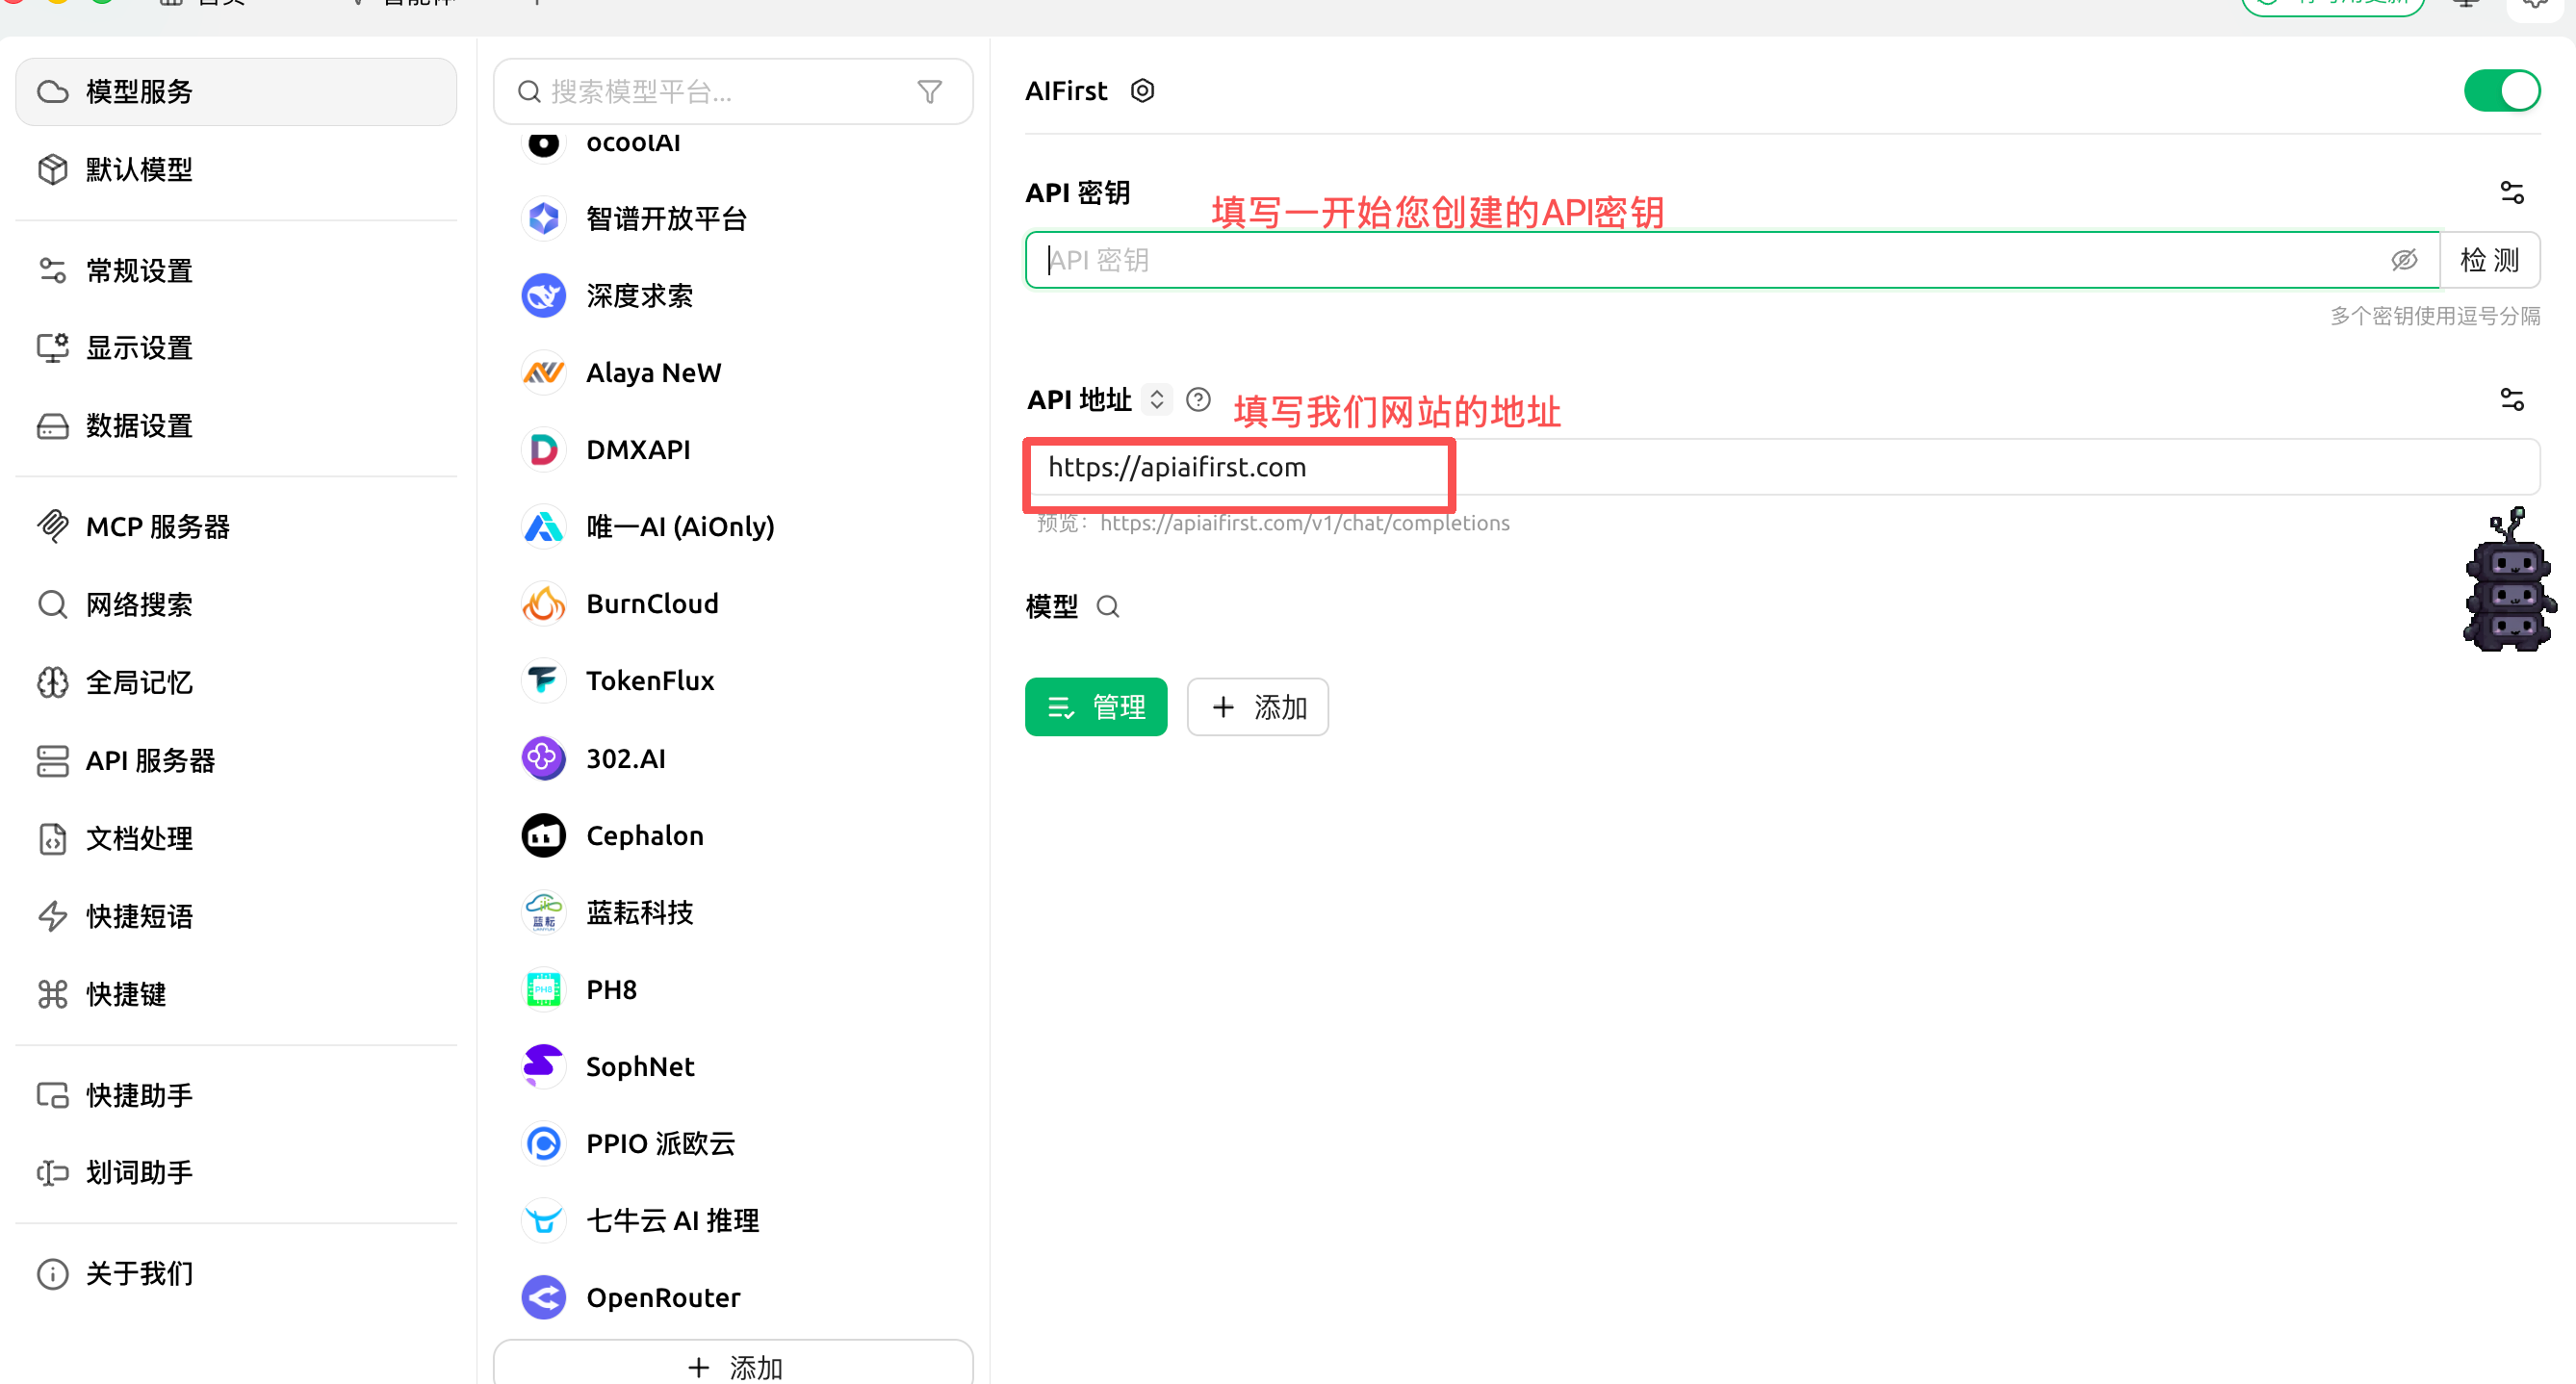Select BurnCloud provider icon
2576x1384 pixels.
coord(543,604)
